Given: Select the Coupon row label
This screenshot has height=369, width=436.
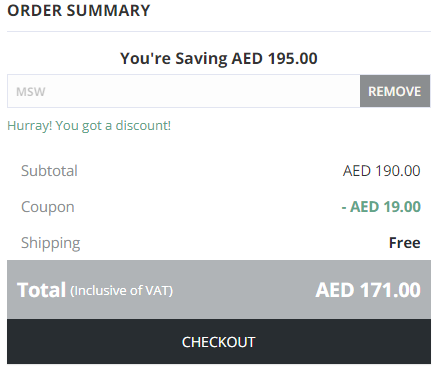Looking at the screenshot, I should 48,207.
